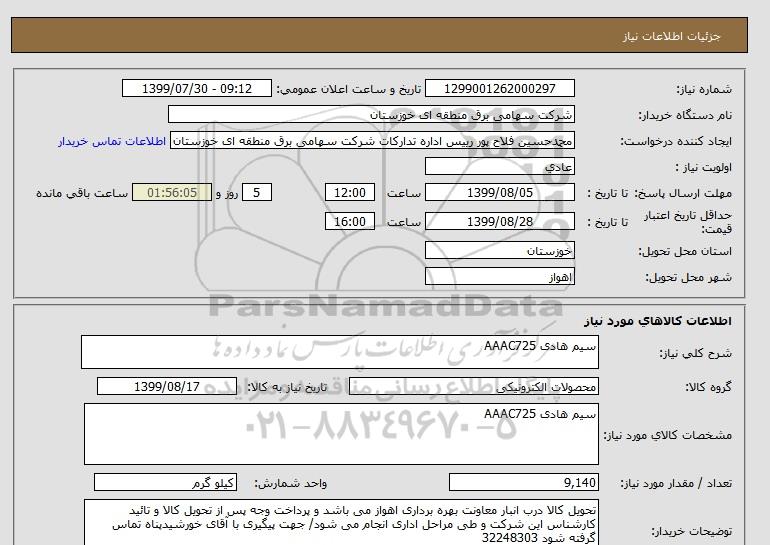The height and width of the screenshot is (545, 770).
Task: Click the response deadline date 1399/08/05
Action: 499,192
